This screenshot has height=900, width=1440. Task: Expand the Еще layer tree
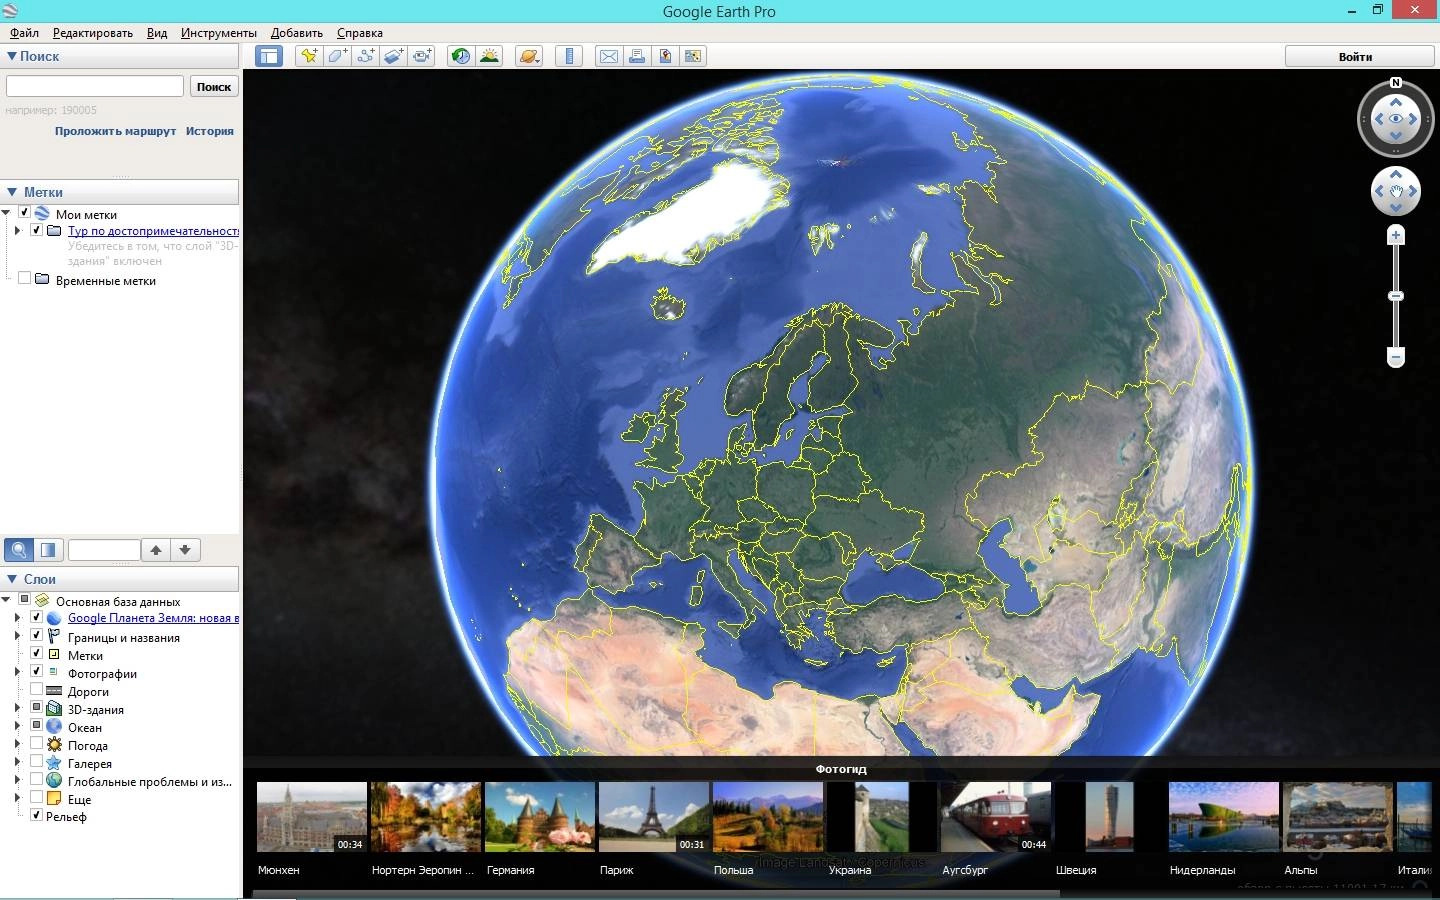tap(17, 798)
